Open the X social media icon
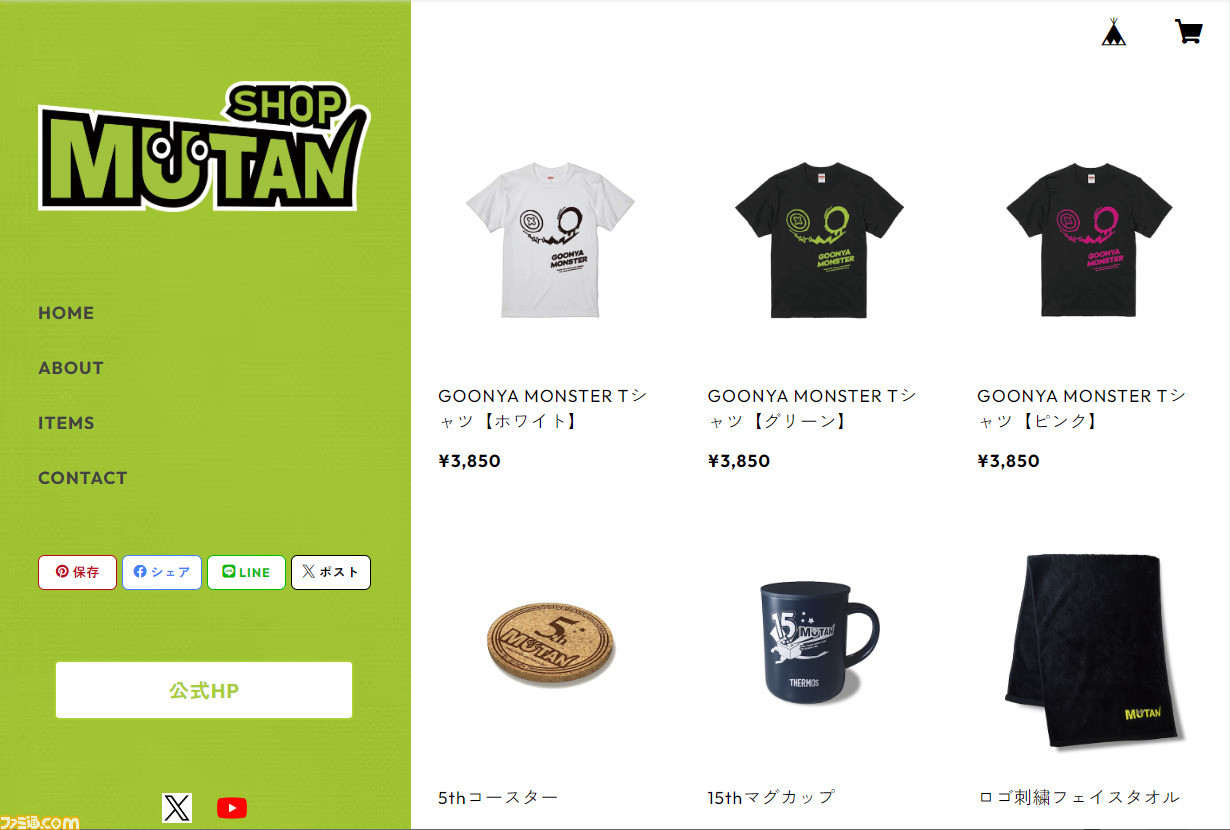1230x830 pixels. [x=177, y=807]
